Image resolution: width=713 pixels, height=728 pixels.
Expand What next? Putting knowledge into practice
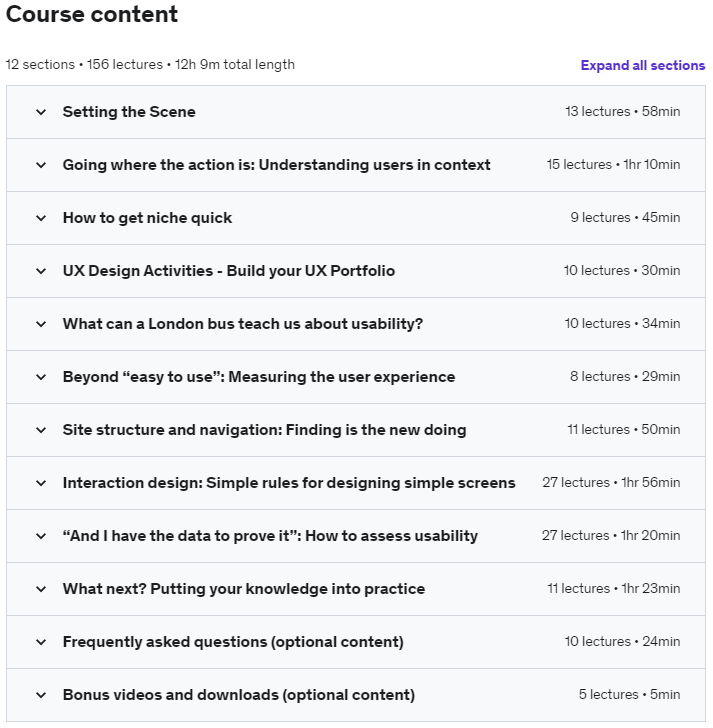(x=243, y=589)
